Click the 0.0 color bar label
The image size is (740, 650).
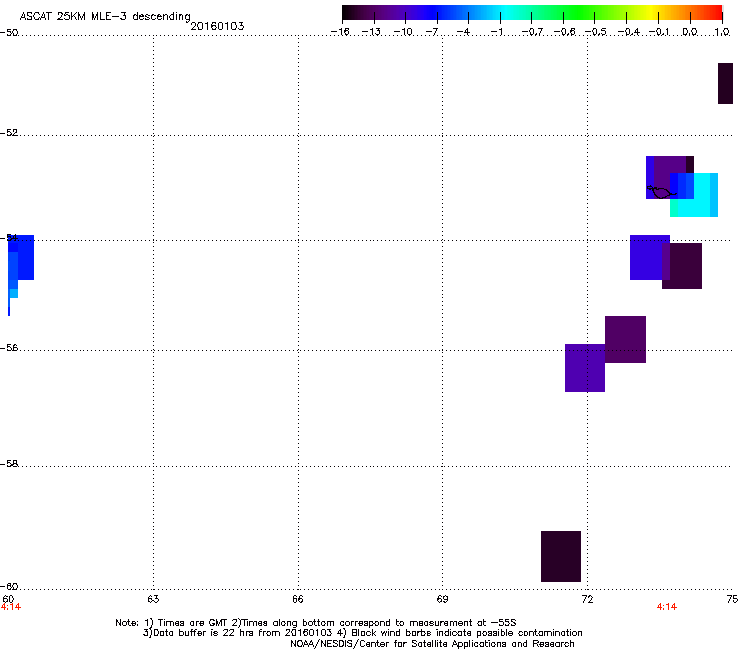point(690,32)
